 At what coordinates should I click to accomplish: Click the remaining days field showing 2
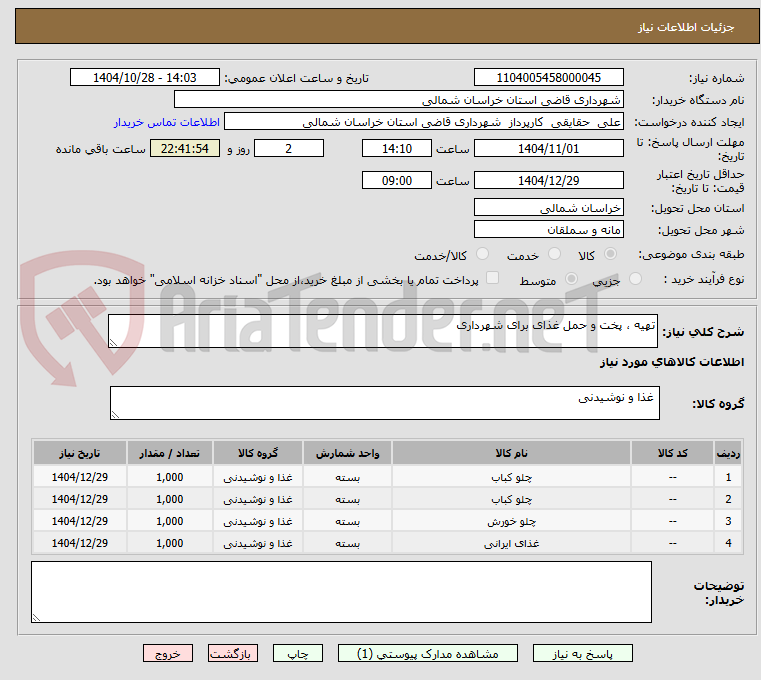289,149
